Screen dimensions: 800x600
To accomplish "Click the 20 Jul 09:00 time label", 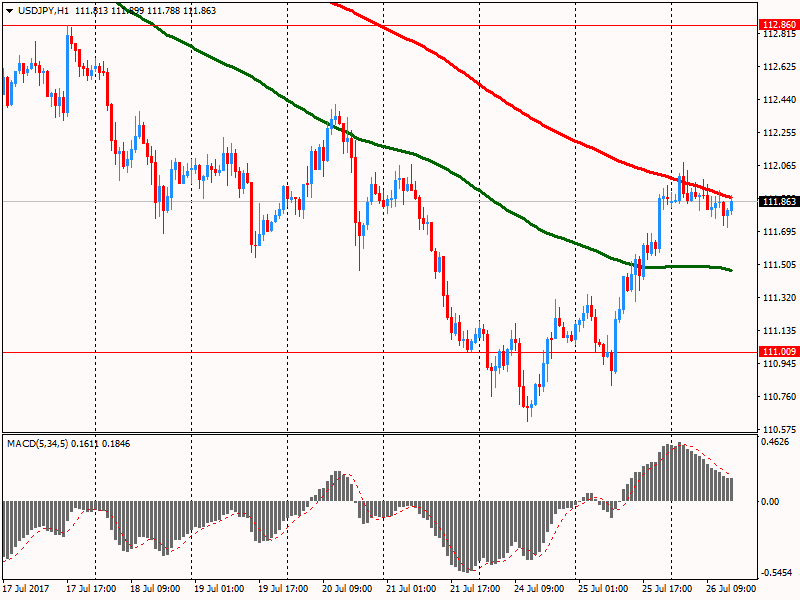I will (347, 588).
